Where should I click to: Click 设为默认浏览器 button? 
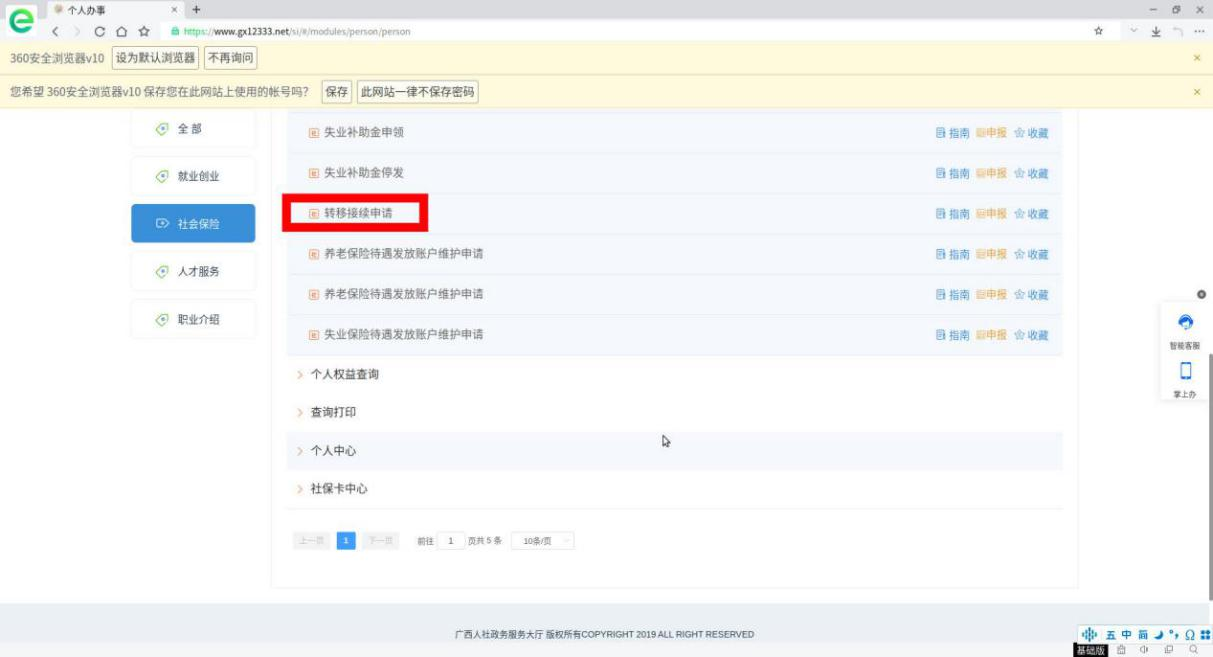coord(155,58)
